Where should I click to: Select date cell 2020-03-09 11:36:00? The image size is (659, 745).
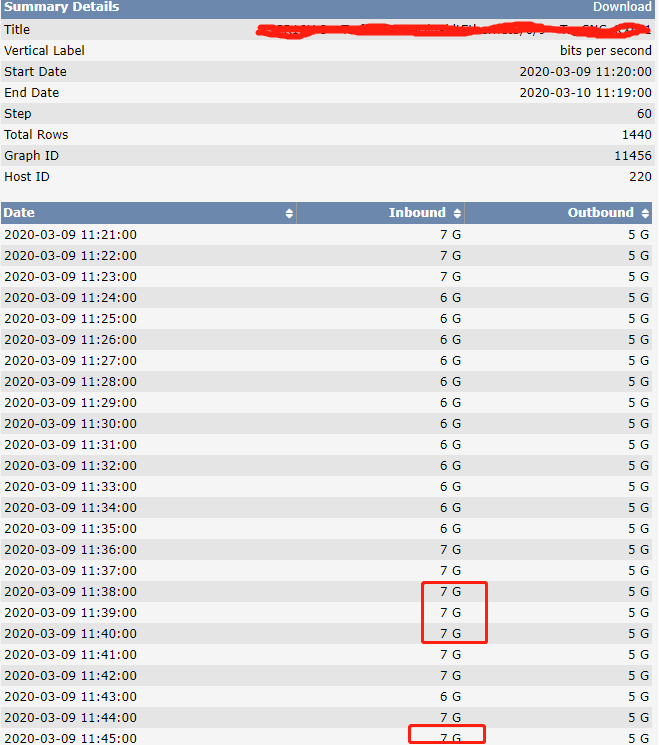click(70, 550)
